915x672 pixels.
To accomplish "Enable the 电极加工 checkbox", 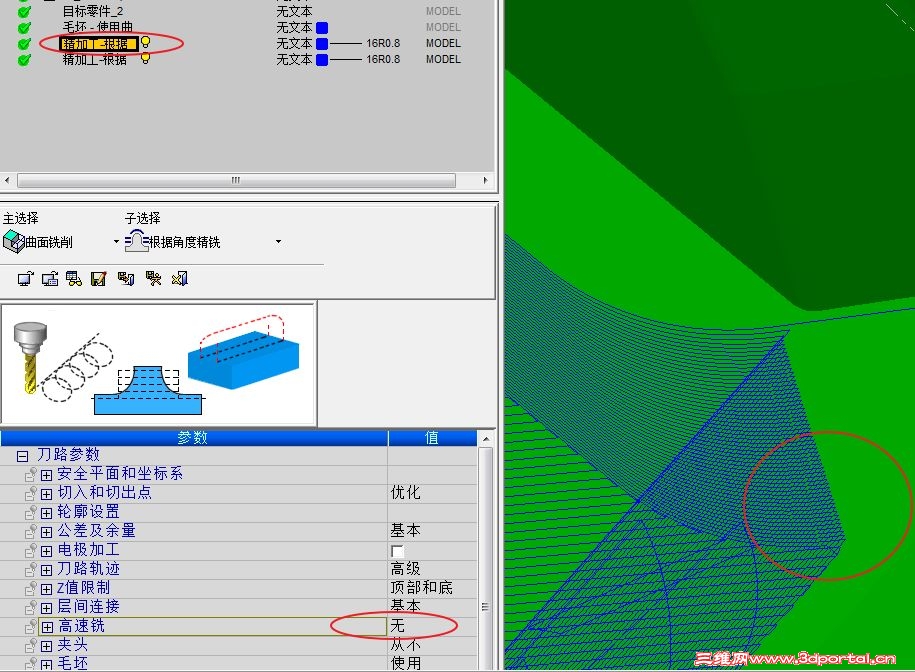I will (397, 551).
